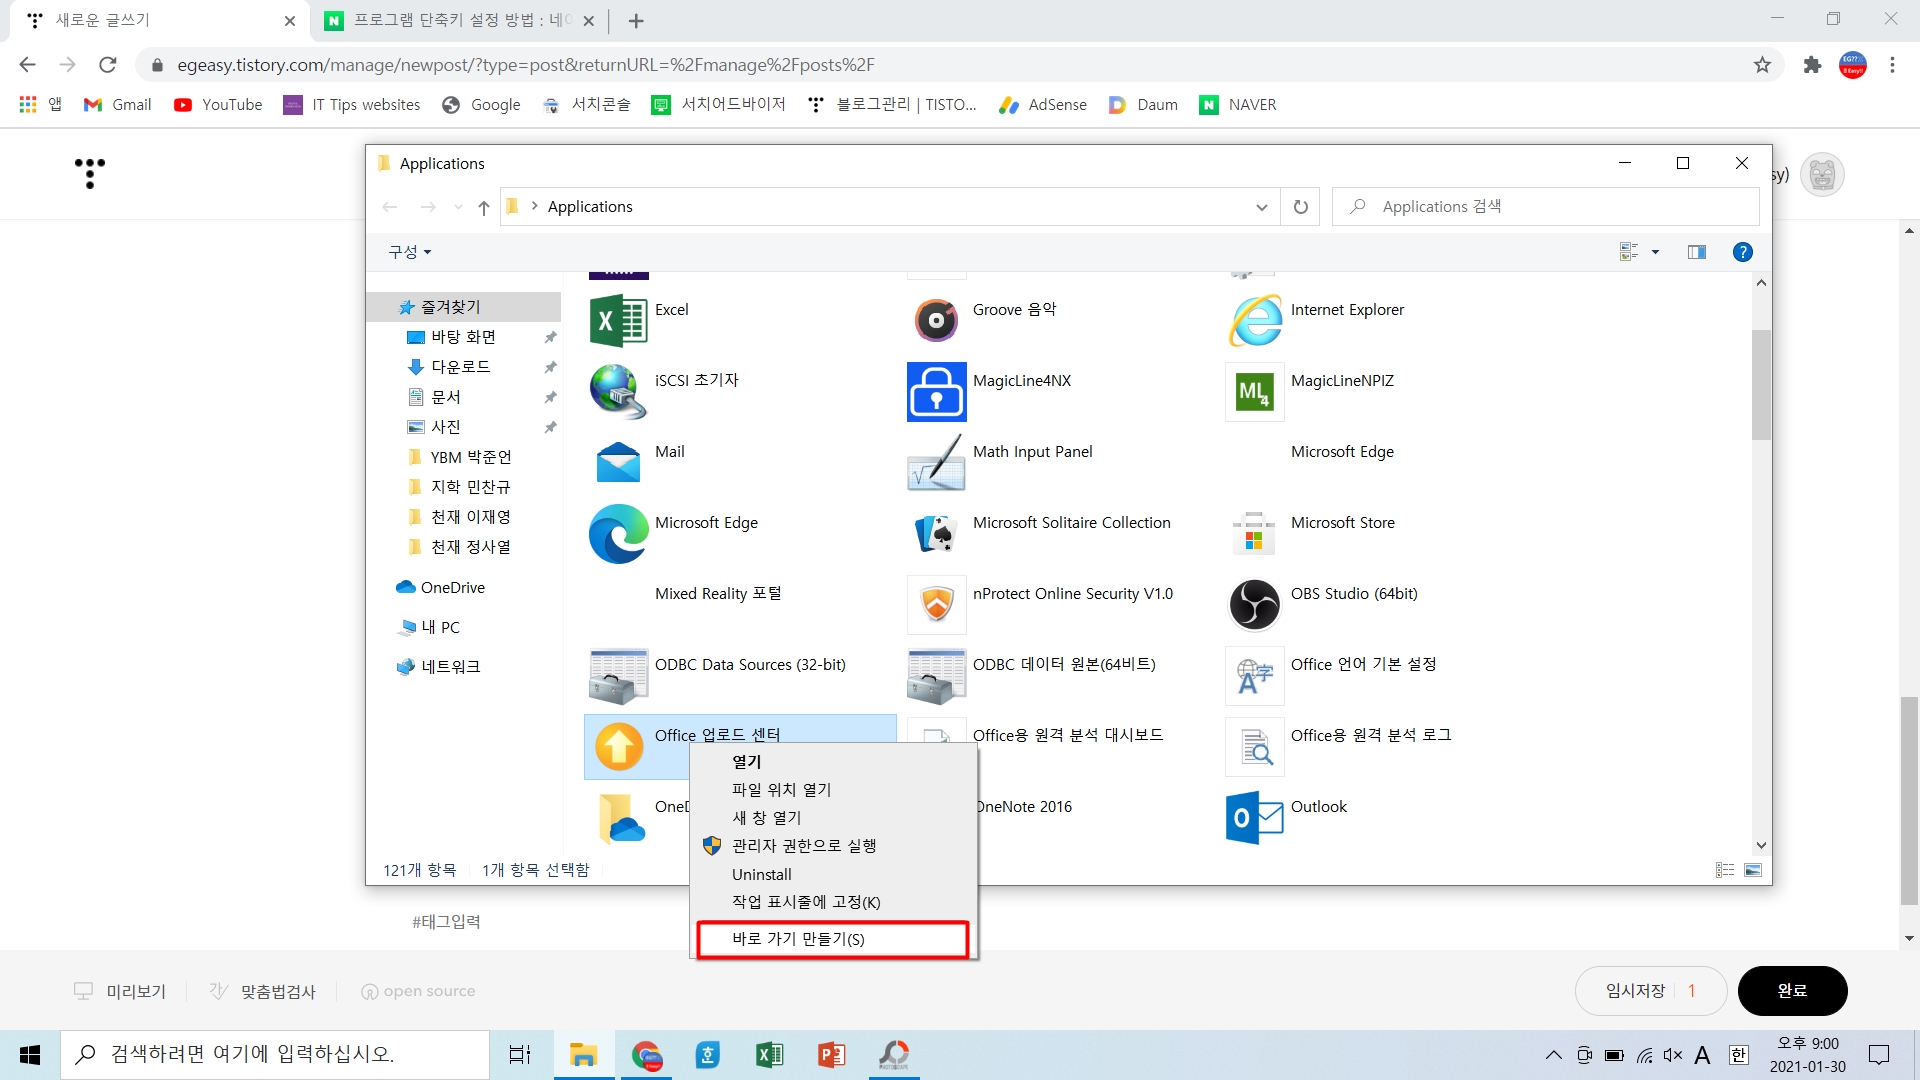Click the OBS Studio (64bit) icon
The image size is (1920, 1080).
pyautogui.click(x=1254, y=605)
